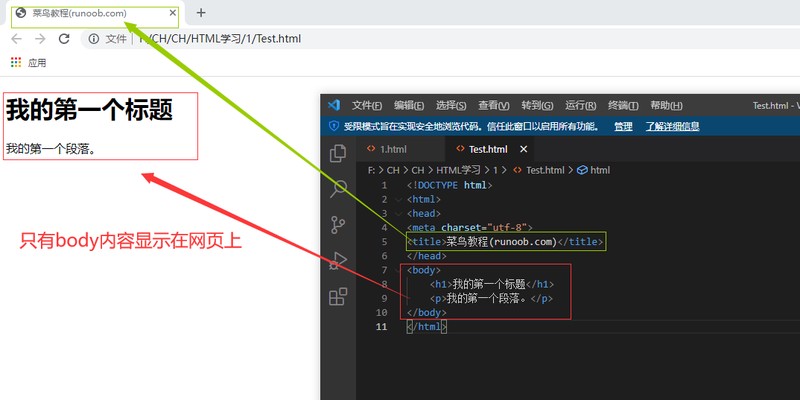The image size is (800, 400).
Task: Open the 应用 apps shortcut in bookmarks bar
Action: 29,63
